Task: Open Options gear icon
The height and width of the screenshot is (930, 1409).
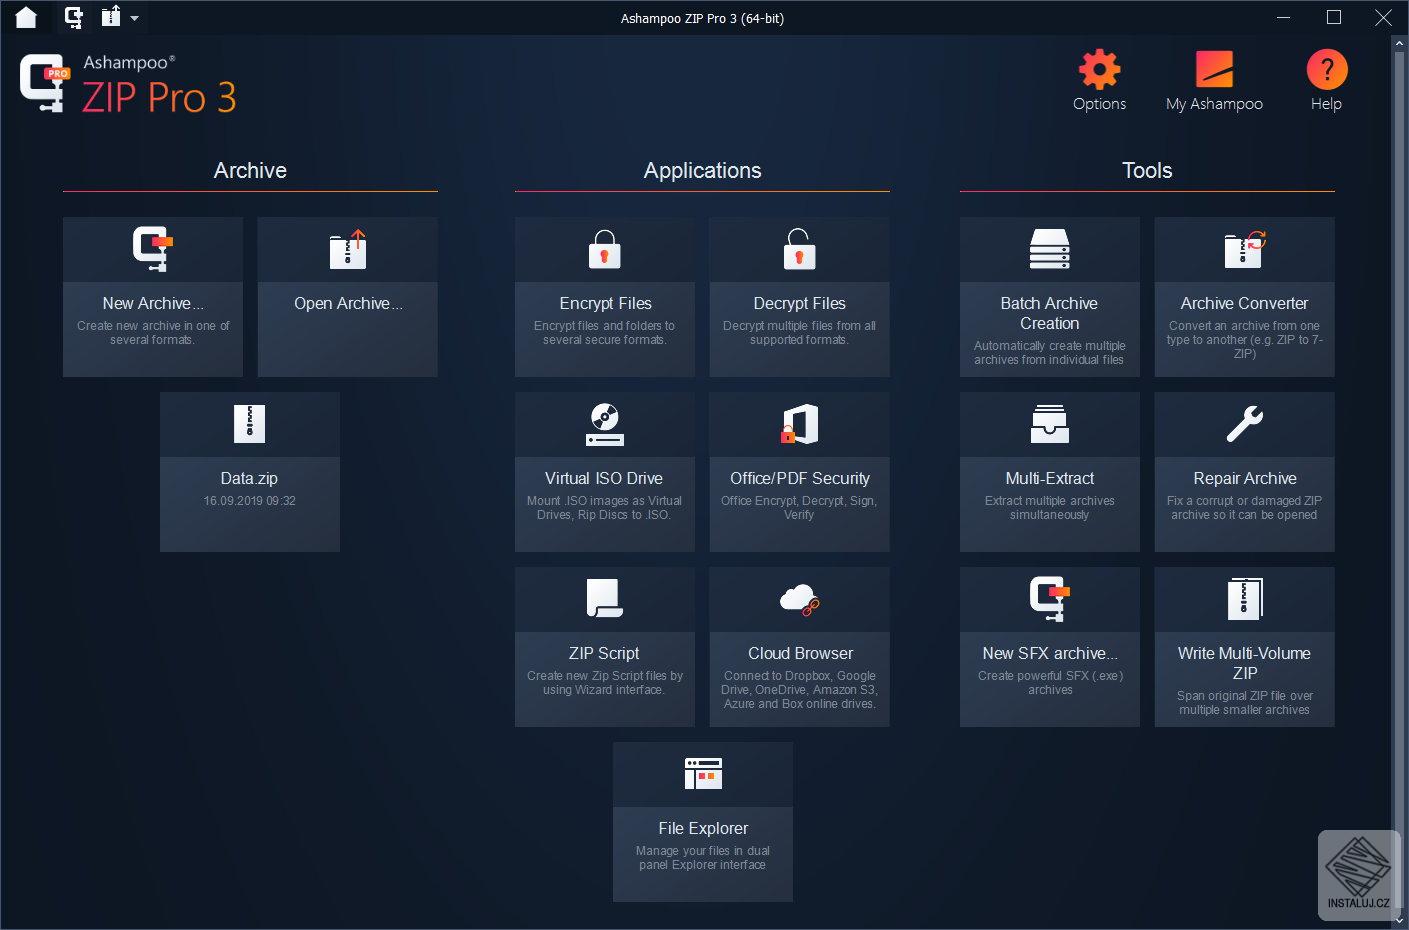Action: [x=1099, y=69]
